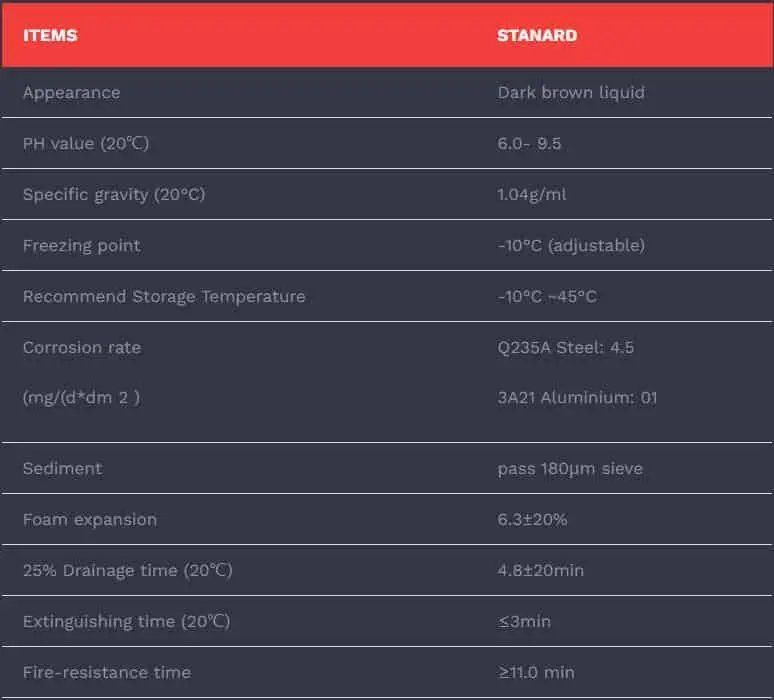The image size is (774, 700).
Task: Select the Extinguishing time (20℃) label
Action: 126,621
